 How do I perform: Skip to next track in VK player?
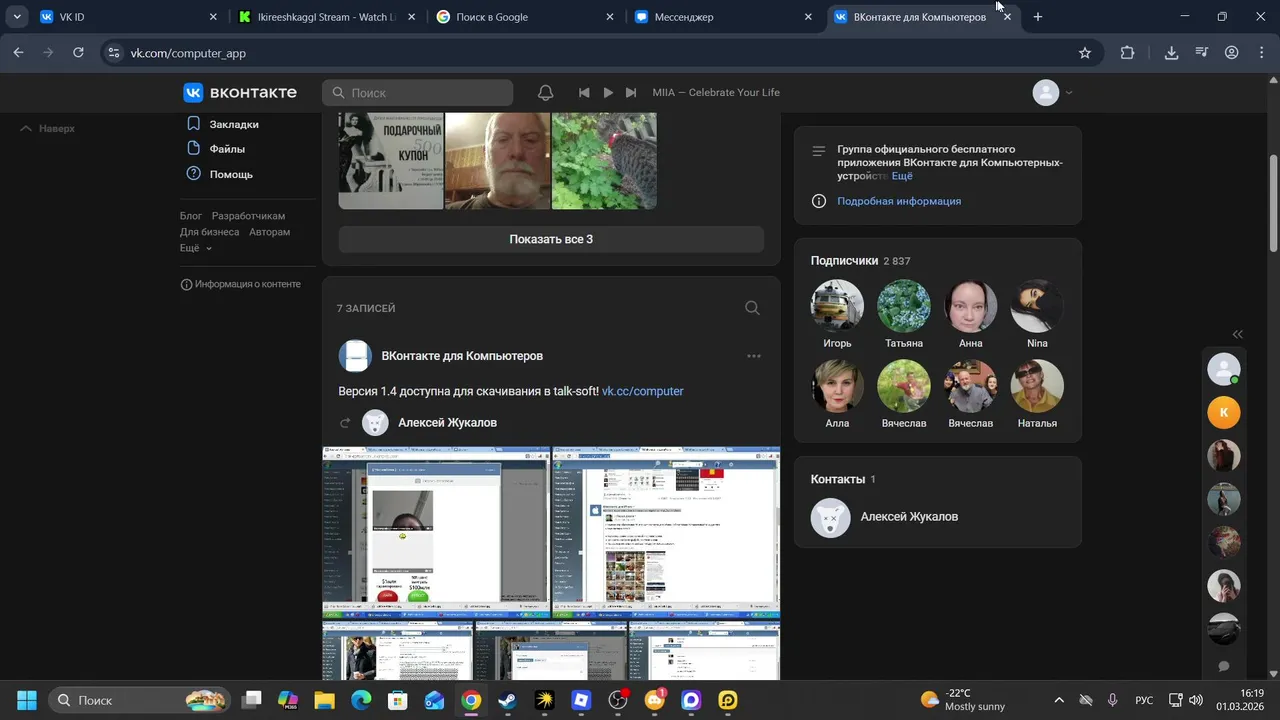(631, 92)
